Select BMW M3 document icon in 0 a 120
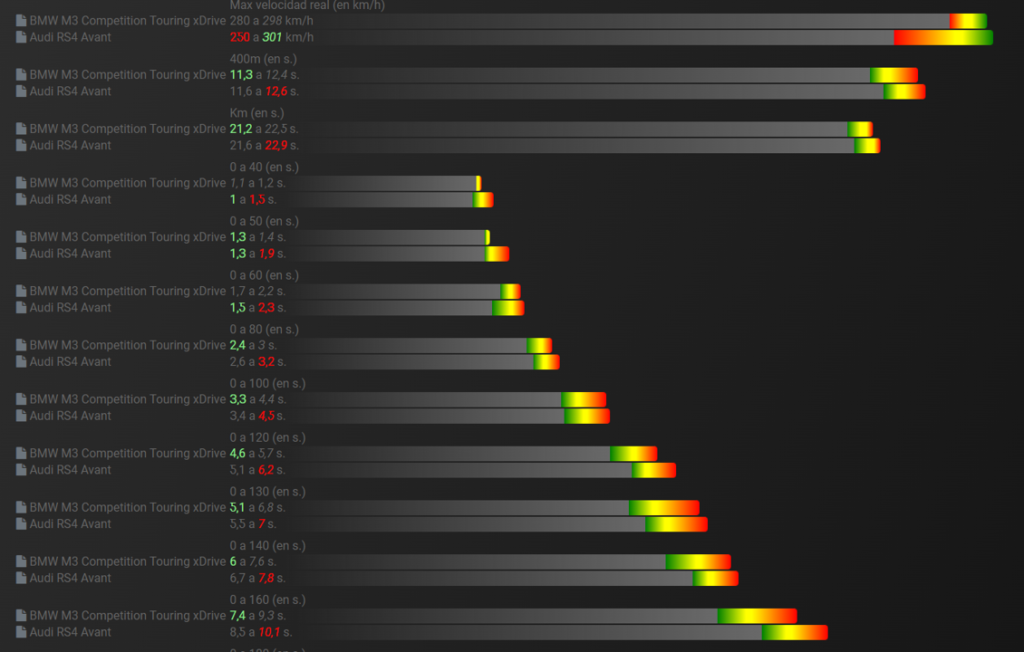1024x652 pixels. point(21,453)
